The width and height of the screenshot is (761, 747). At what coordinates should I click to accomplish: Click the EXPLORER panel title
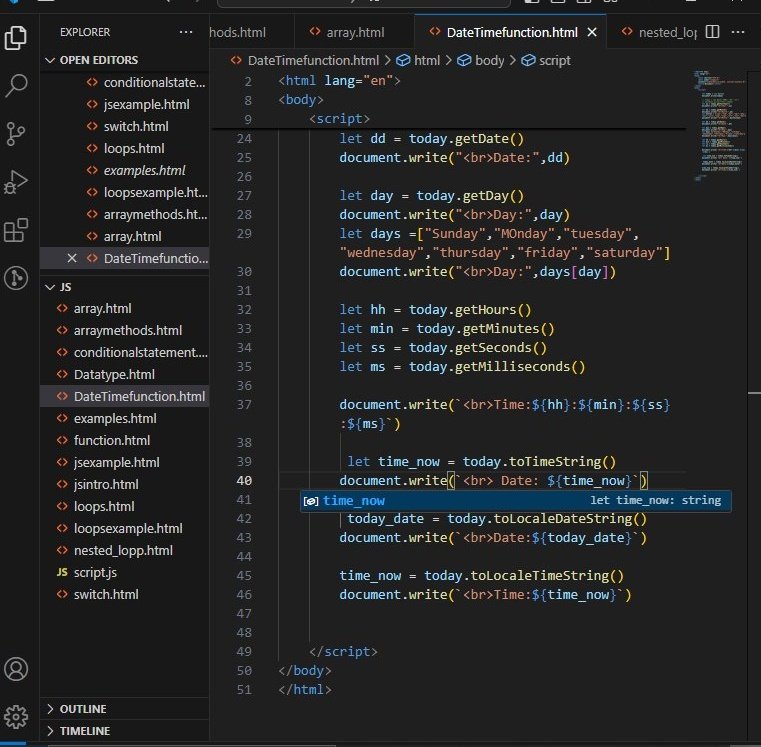click(85, 32)
